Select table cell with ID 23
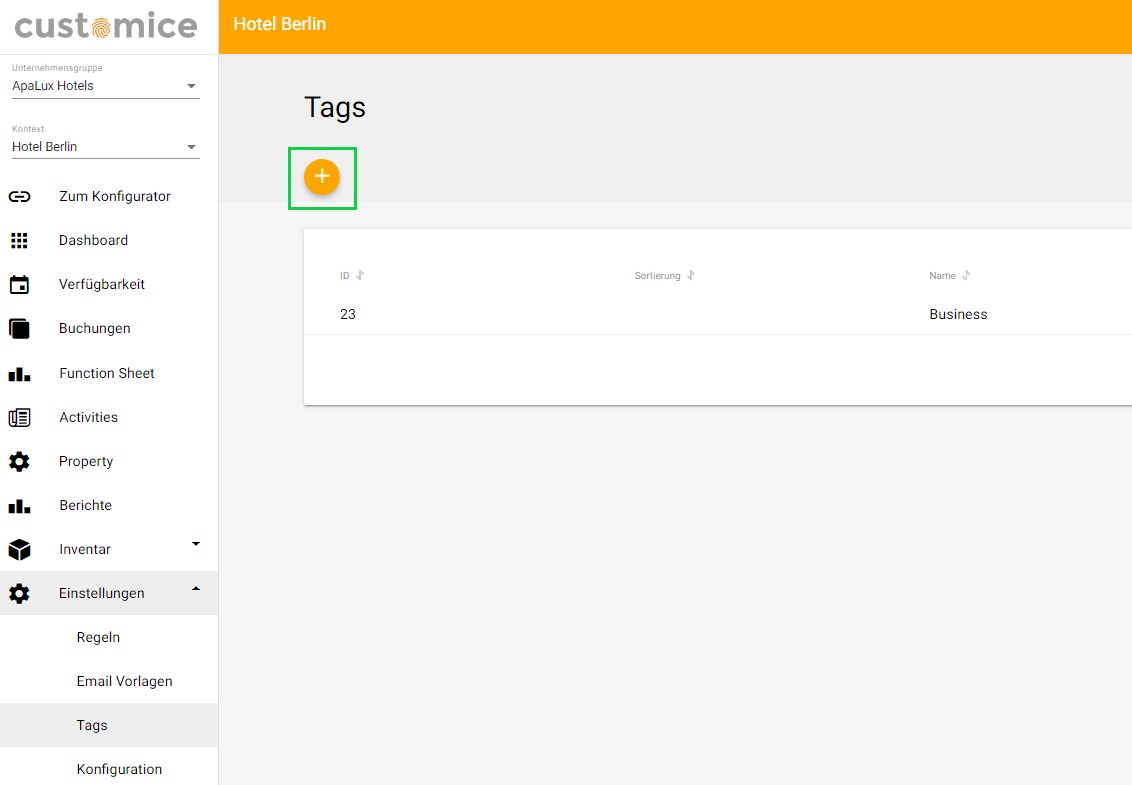The height and width of the screenshot is (785, 1132). 348,314
